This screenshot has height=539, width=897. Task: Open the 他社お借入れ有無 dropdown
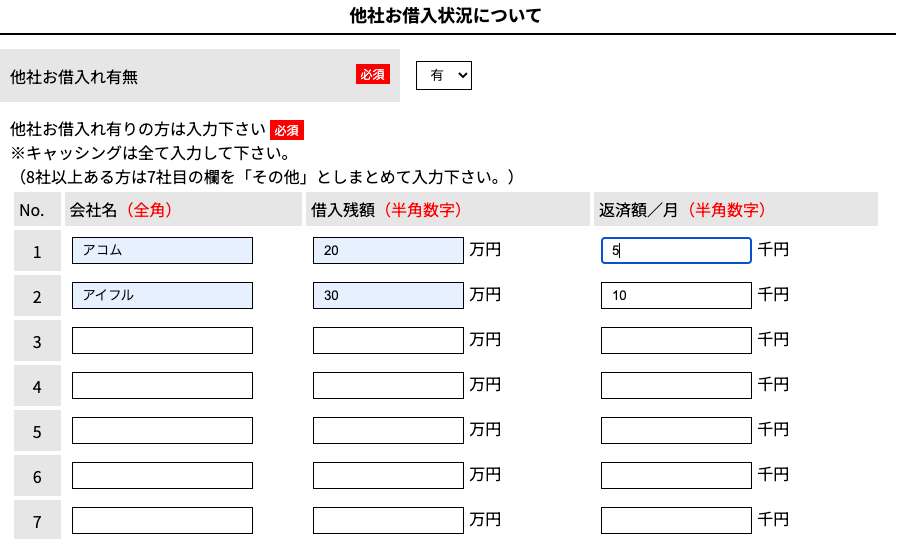[x=443, y=75]
